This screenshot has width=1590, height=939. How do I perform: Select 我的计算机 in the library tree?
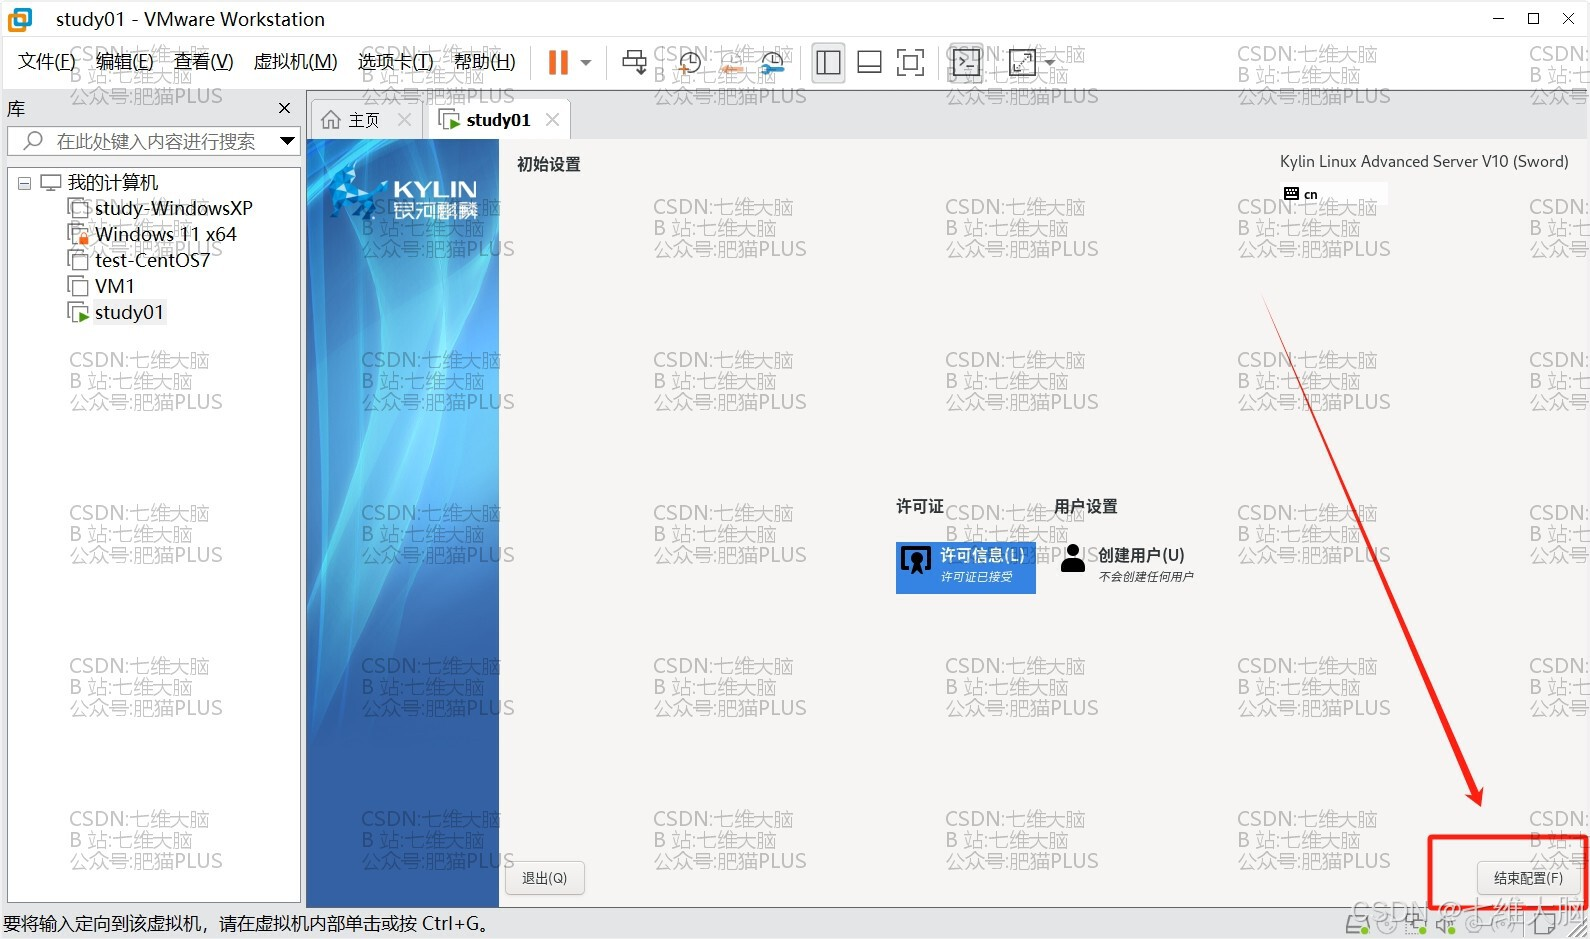112,183
